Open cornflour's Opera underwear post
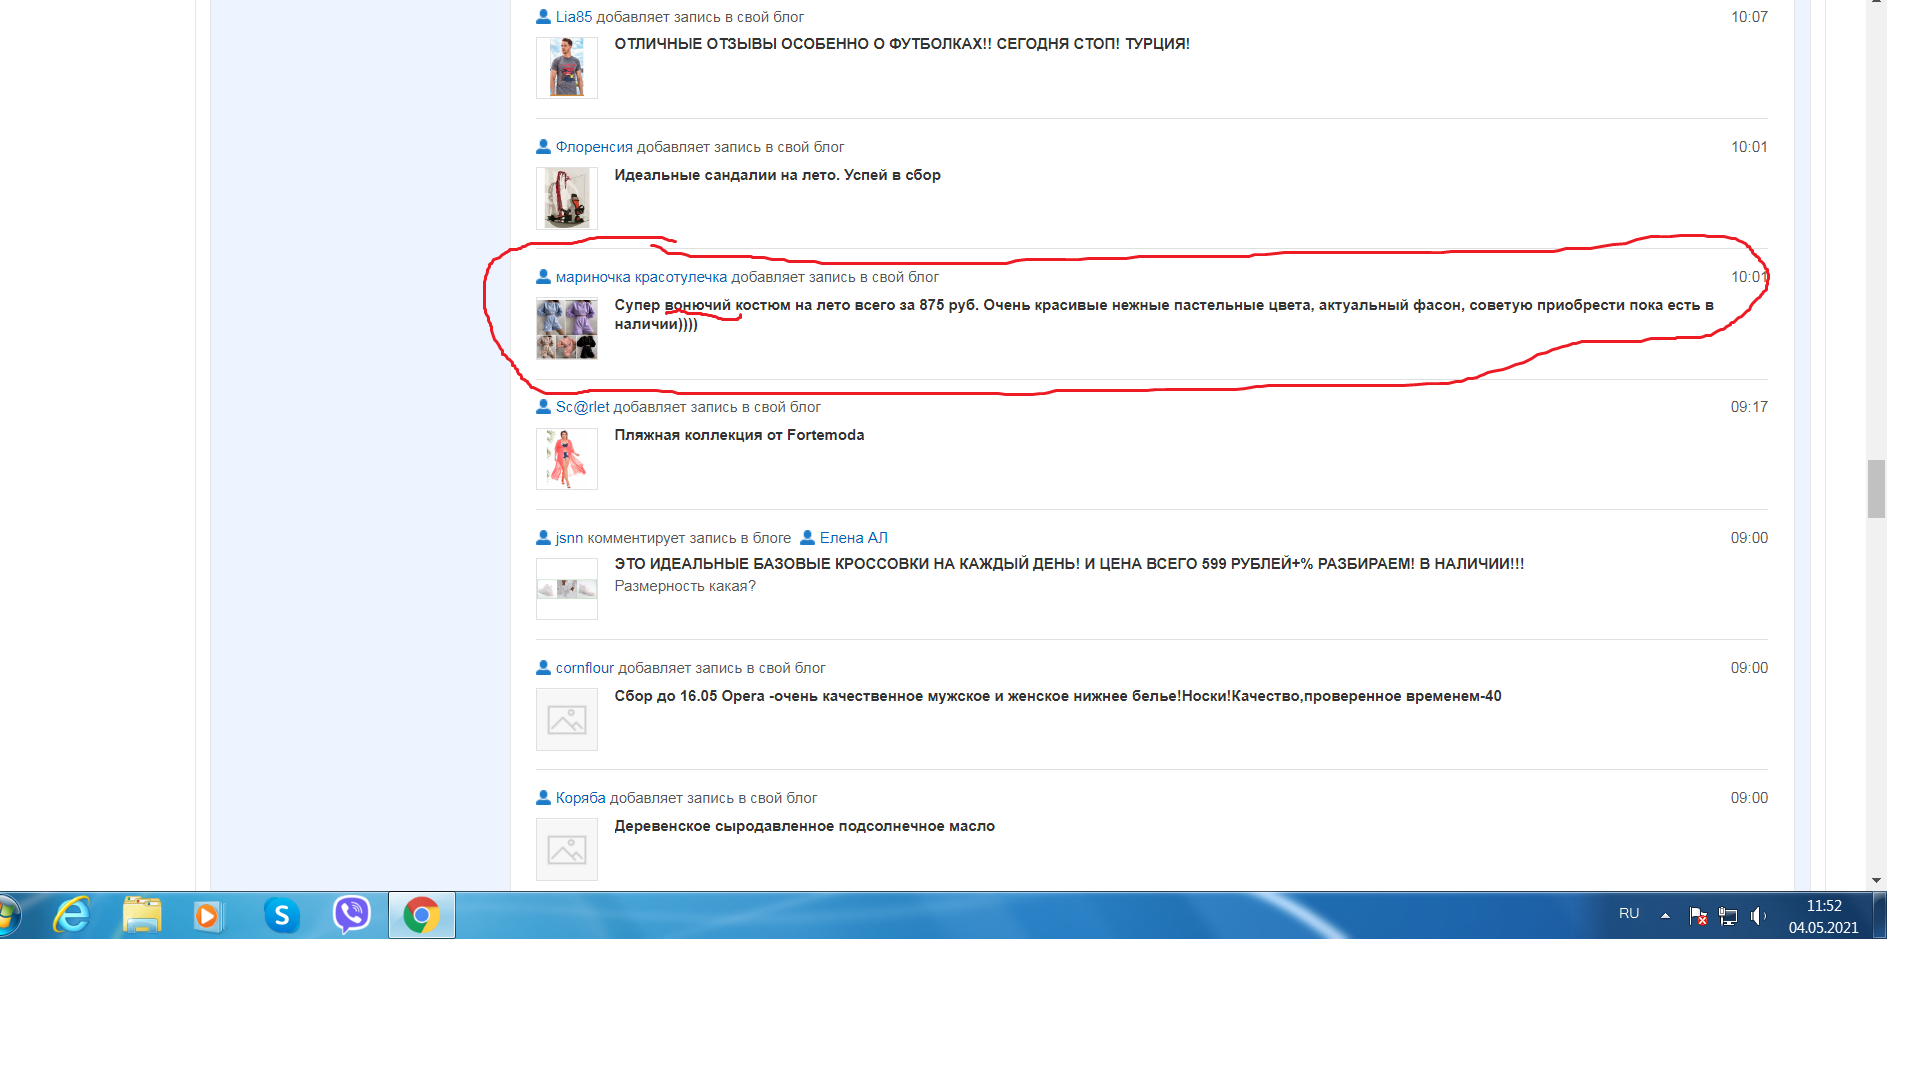The height and width of the screenshot is (1080, 1920). pyautogui.click(x=1057, y=696)
